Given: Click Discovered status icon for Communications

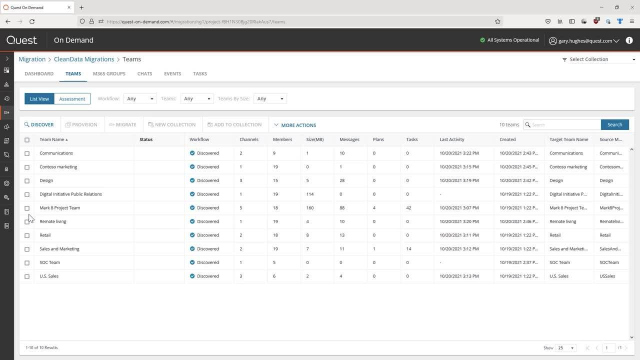Looking at the screenshot, I should click(192, 153).
